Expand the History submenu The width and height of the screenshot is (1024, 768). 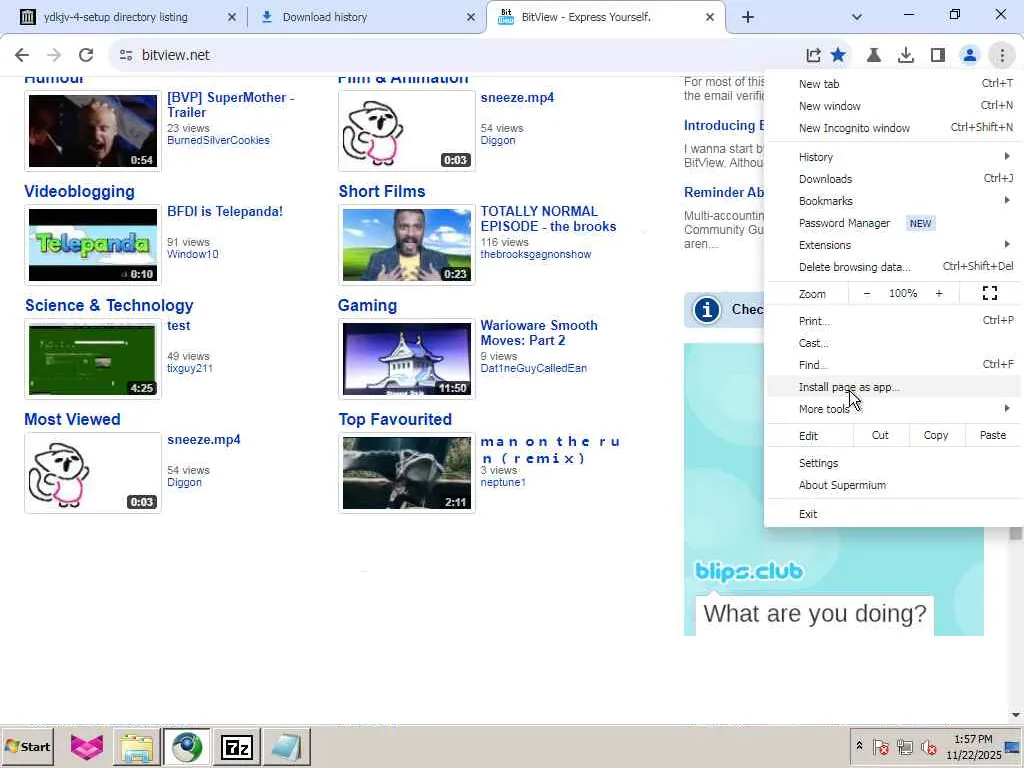893,157
